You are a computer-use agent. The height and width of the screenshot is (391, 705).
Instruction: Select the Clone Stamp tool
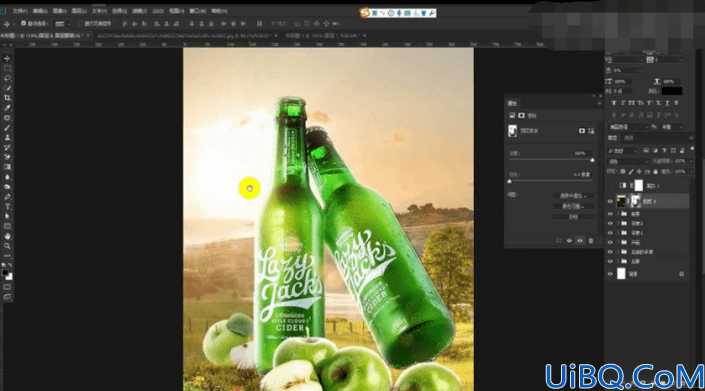point(7,138)
